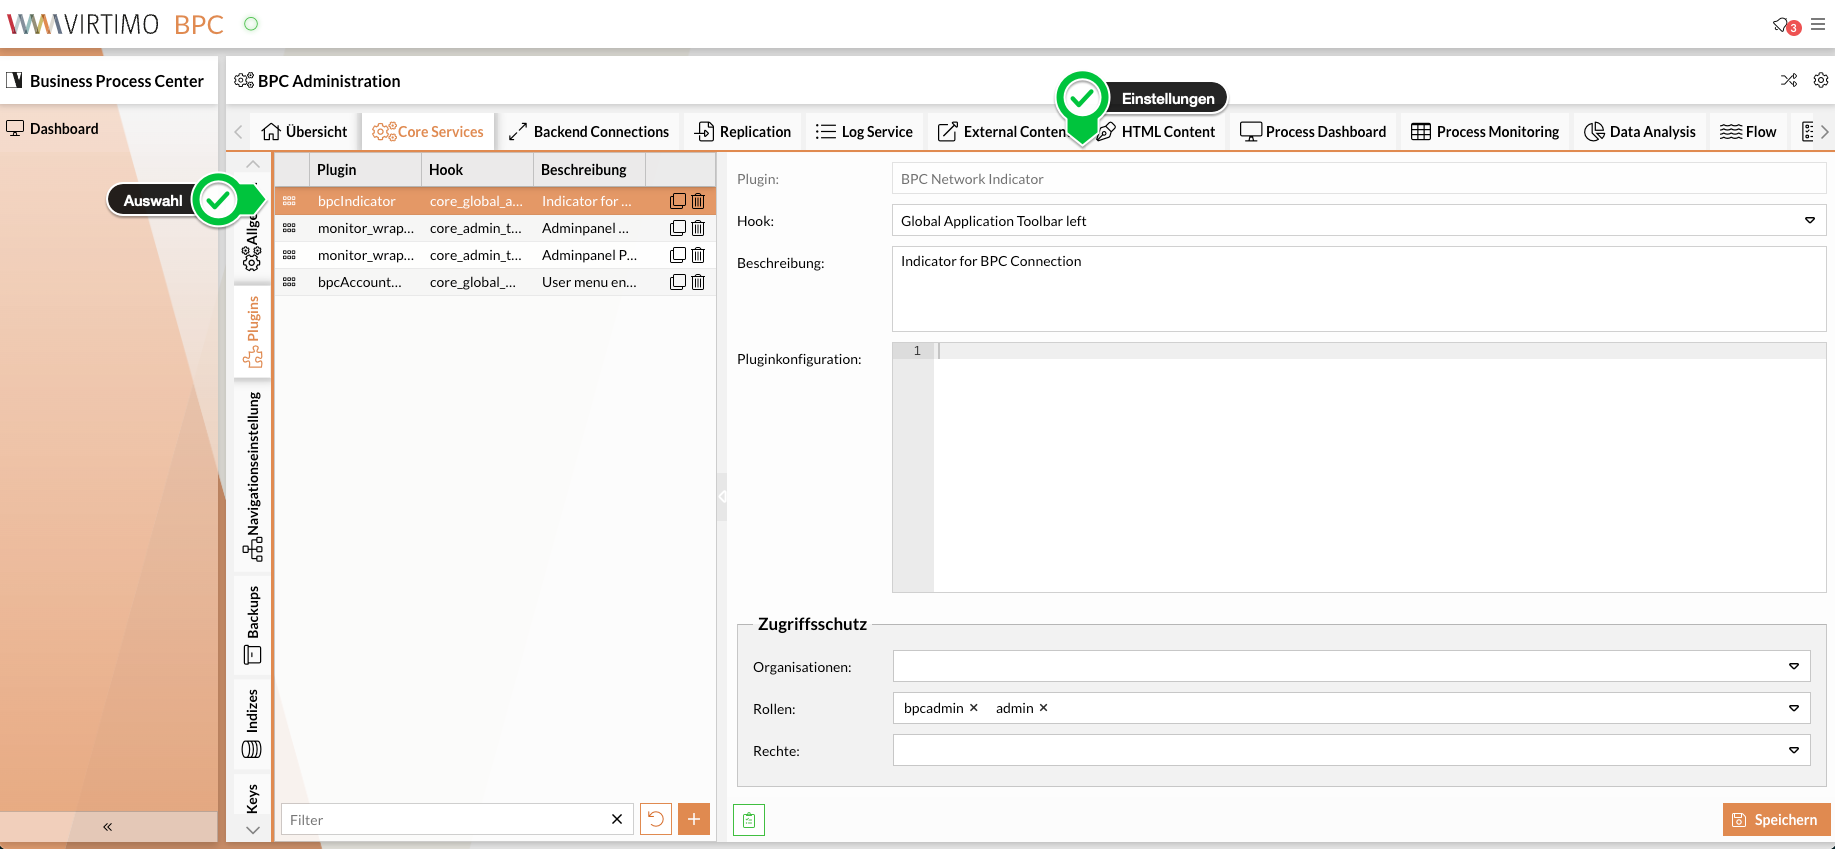Screen dimensions: 1835x849
Task: Open the notifications icon with red badge
Action: 1786,25
